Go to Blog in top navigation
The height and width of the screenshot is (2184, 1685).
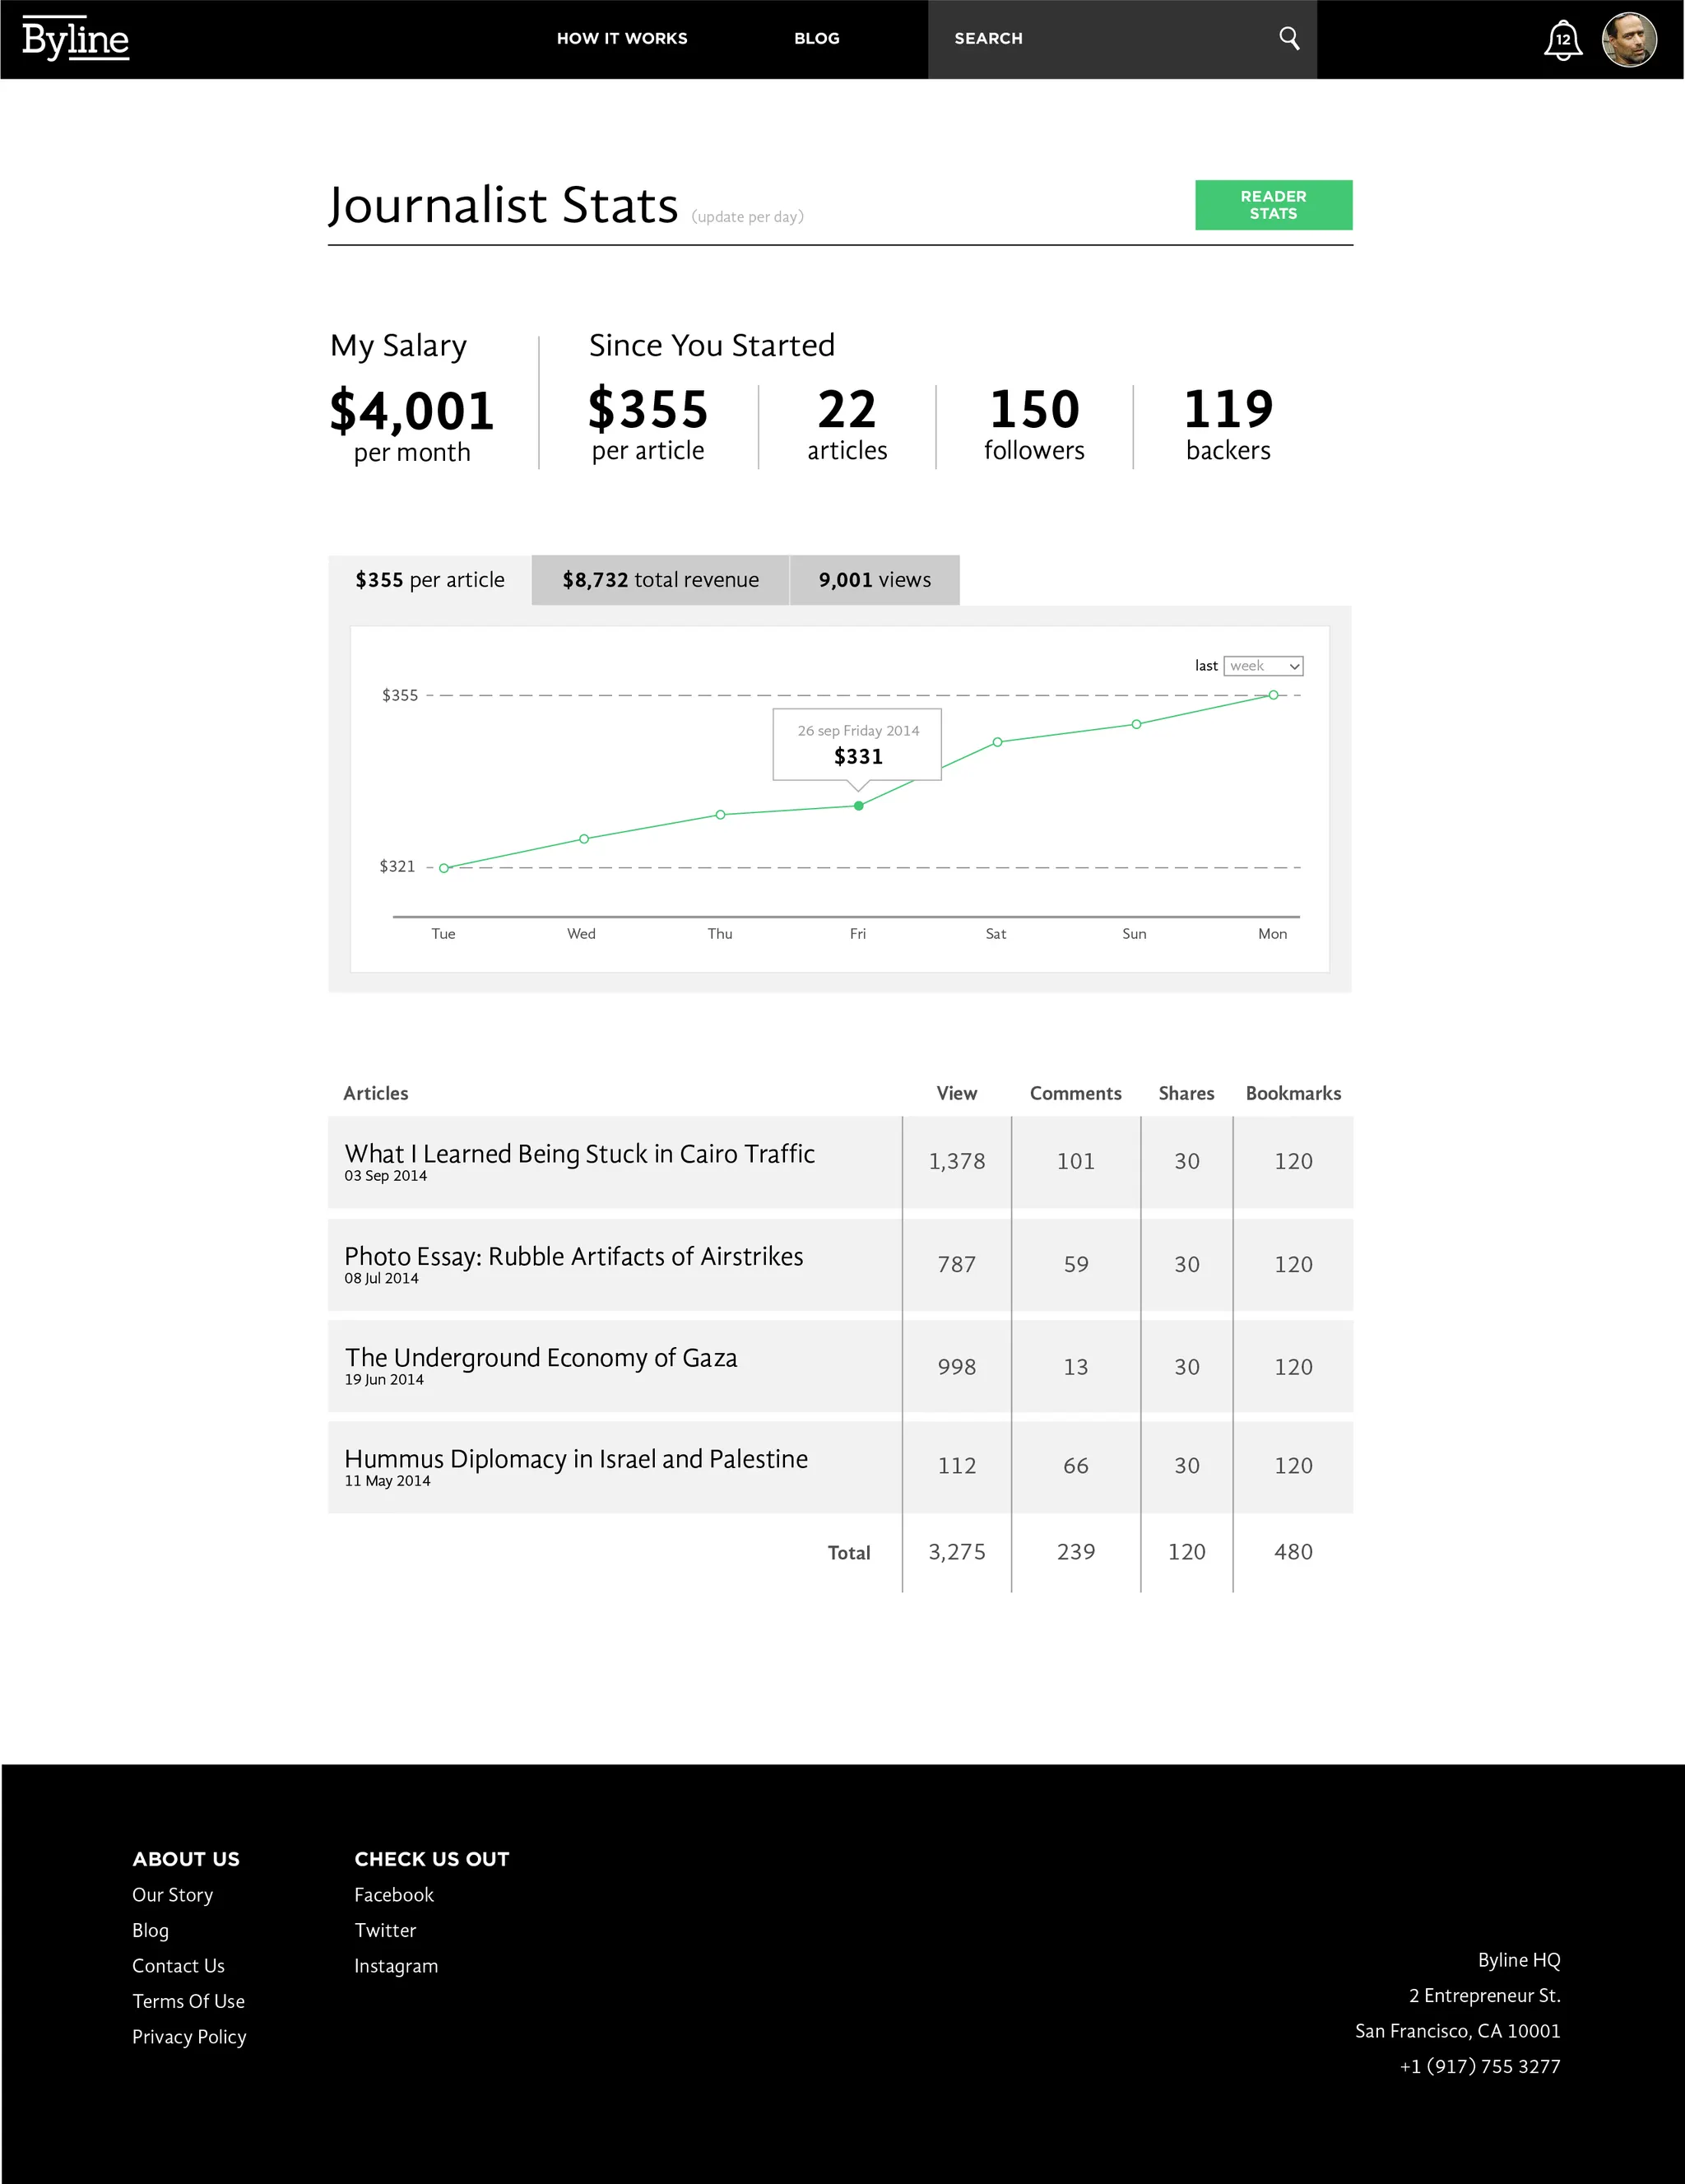coord(816,39)
